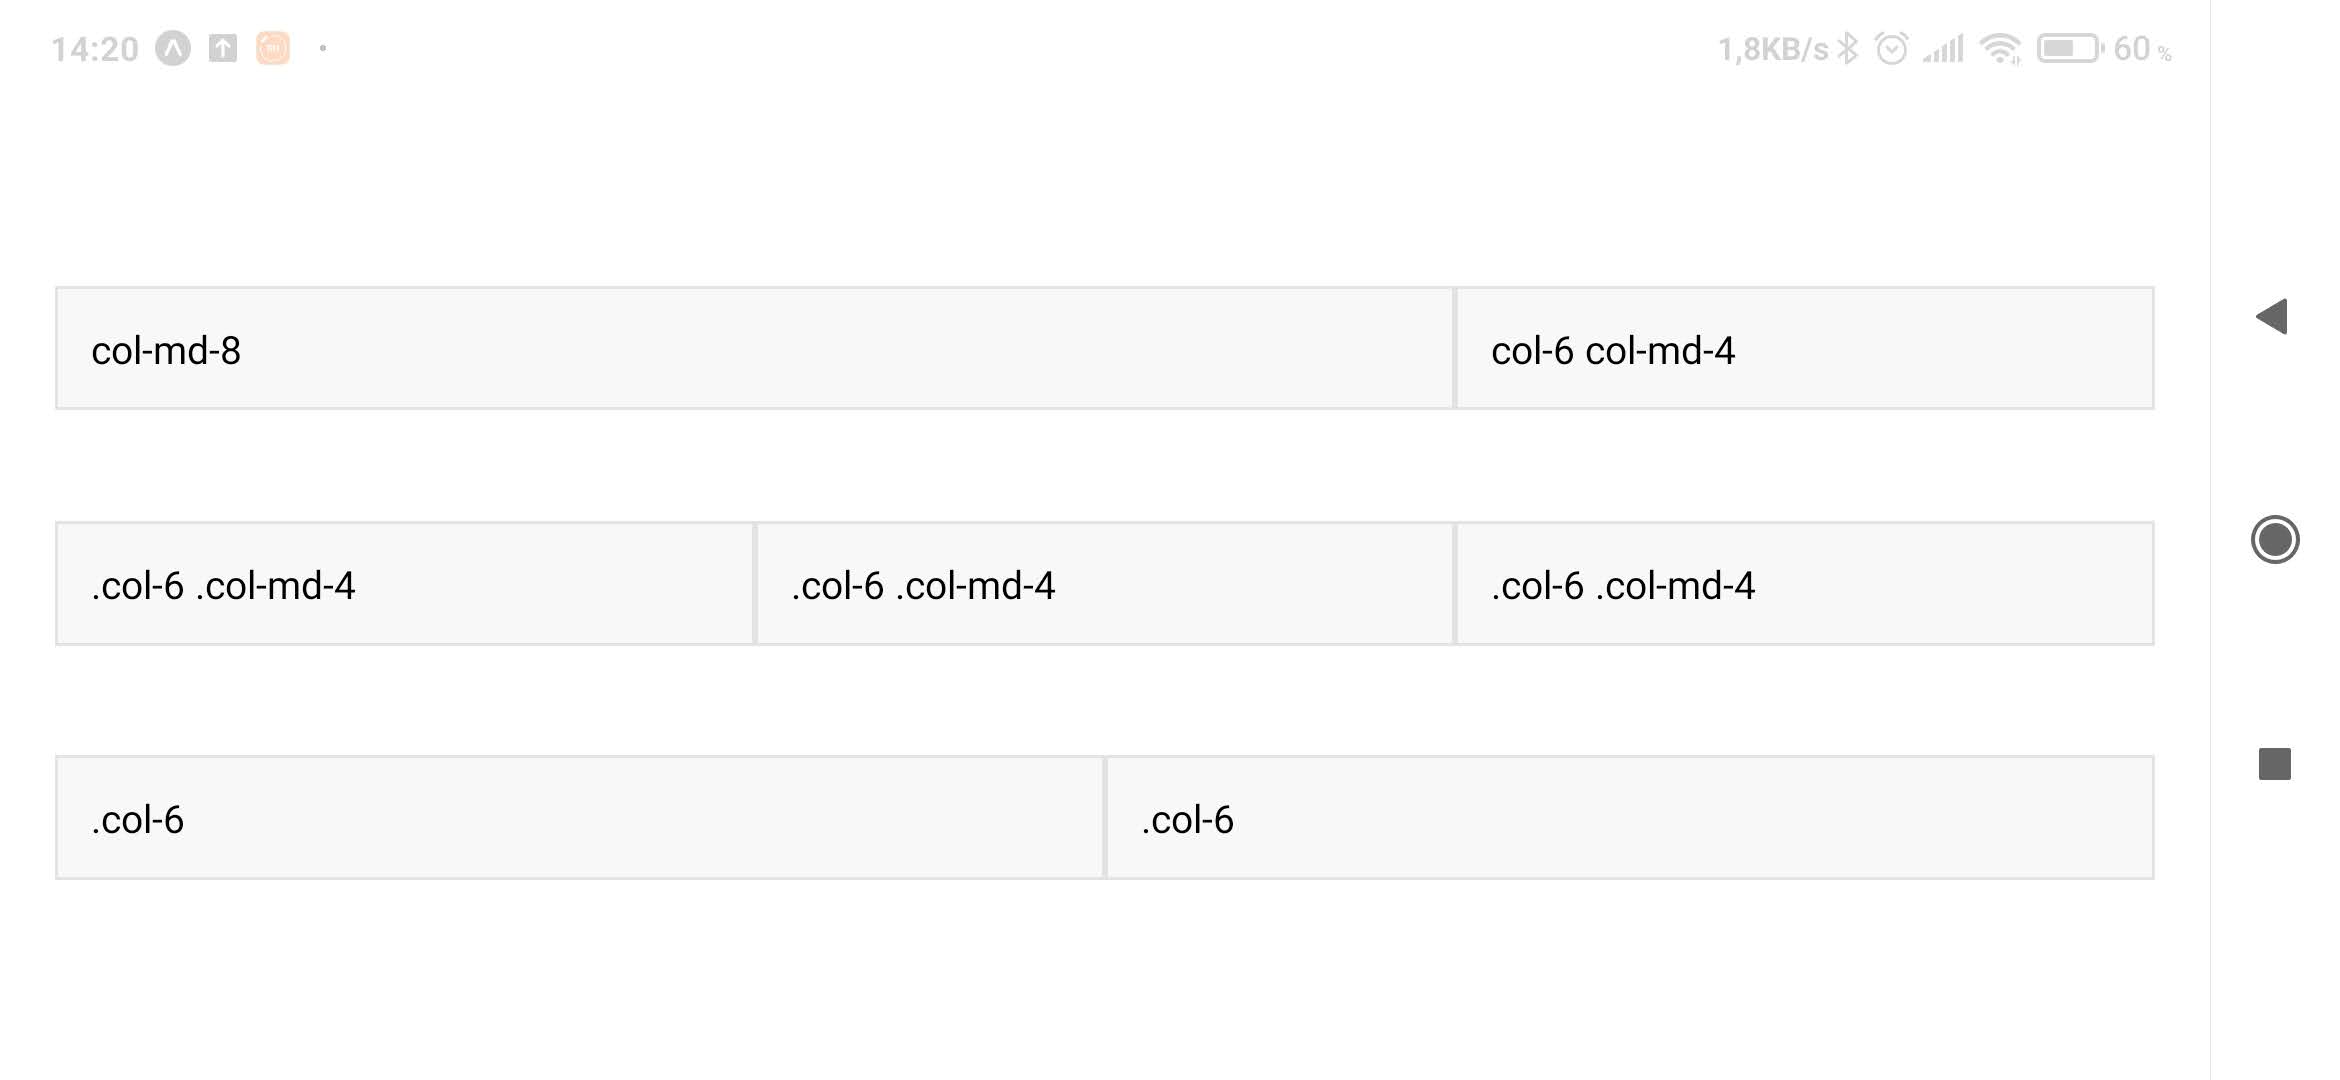The width and height of the screenshot is (2340, 1080).
Task: Tap the round caret notification icon
Action: (173, 48)
